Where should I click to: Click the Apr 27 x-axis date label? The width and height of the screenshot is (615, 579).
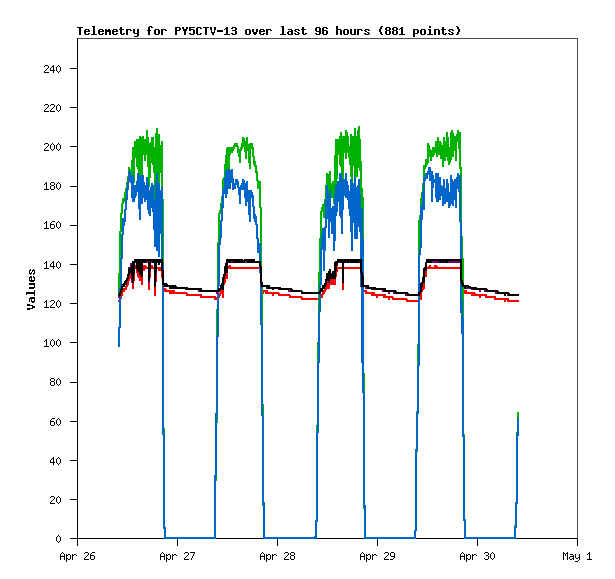click(177, 556)
